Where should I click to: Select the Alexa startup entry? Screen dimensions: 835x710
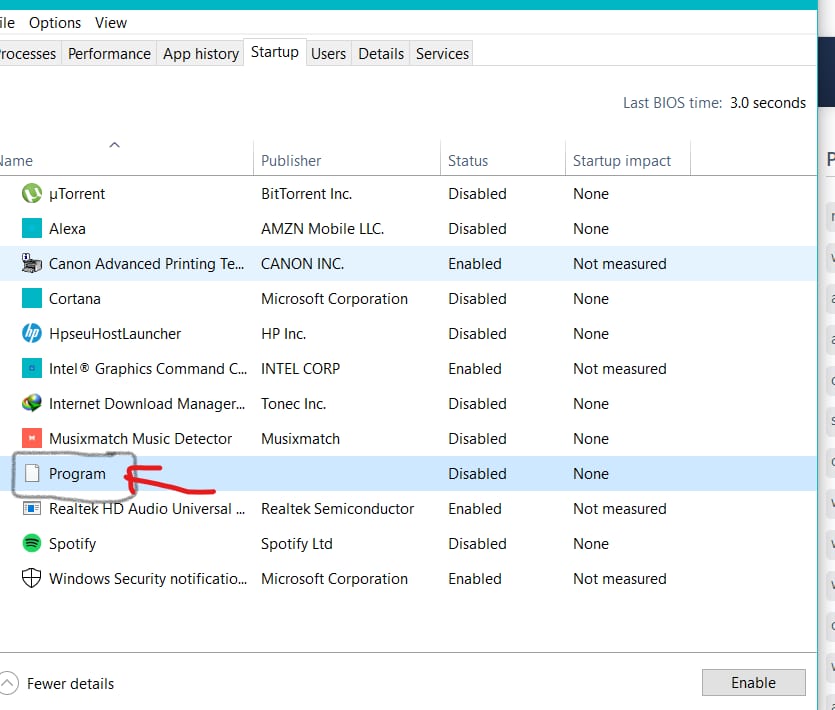pos(408,228)
